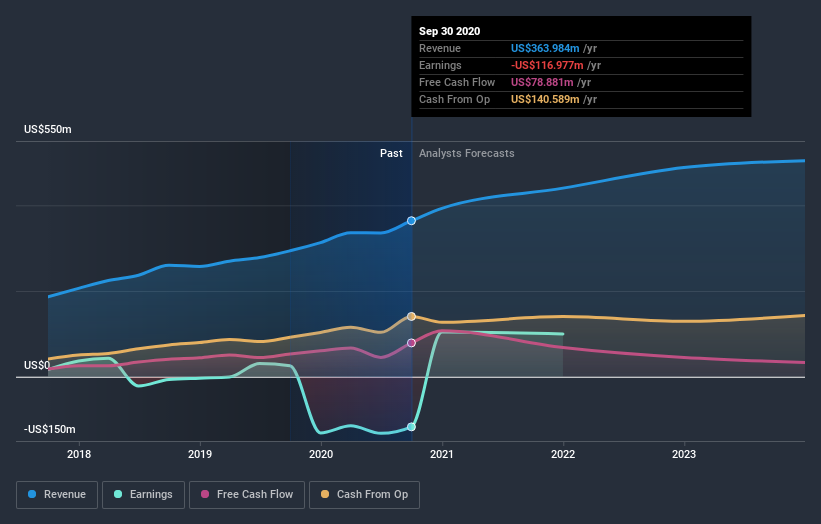The image size is (821, 524).
Task: Toggle the Revenue legend button
Action: [x=57, y=495]
